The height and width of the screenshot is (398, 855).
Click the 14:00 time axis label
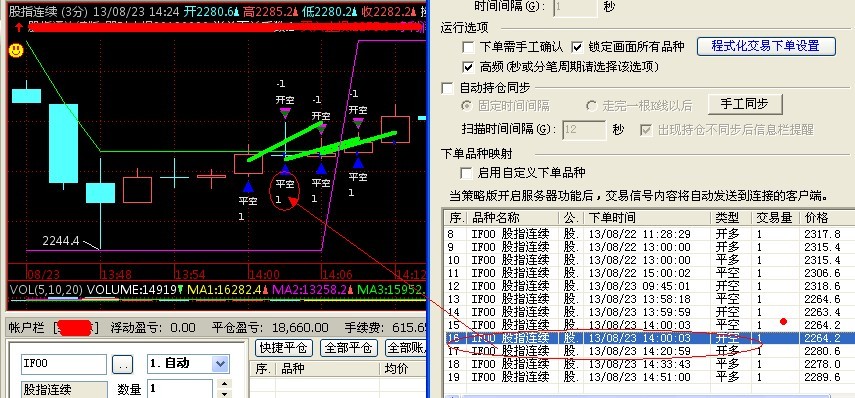coord(265,274)
